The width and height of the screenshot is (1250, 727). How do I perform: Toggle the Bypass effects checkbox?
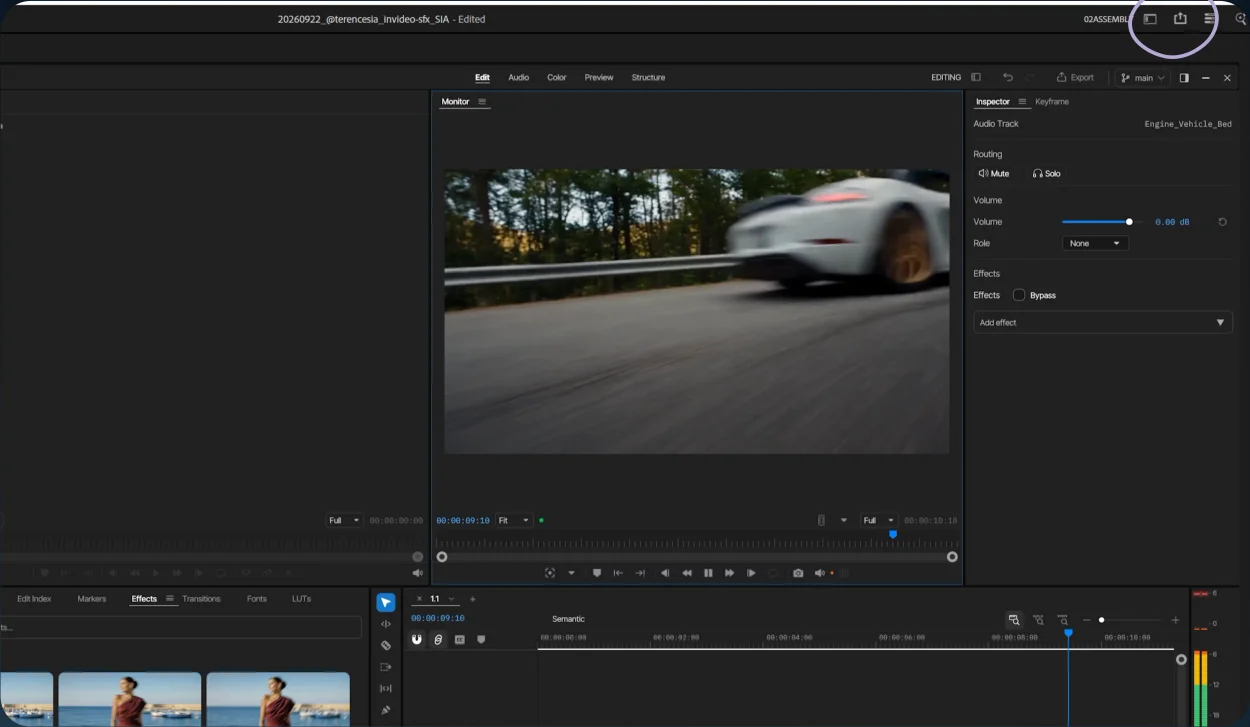tap(1019, 295)
